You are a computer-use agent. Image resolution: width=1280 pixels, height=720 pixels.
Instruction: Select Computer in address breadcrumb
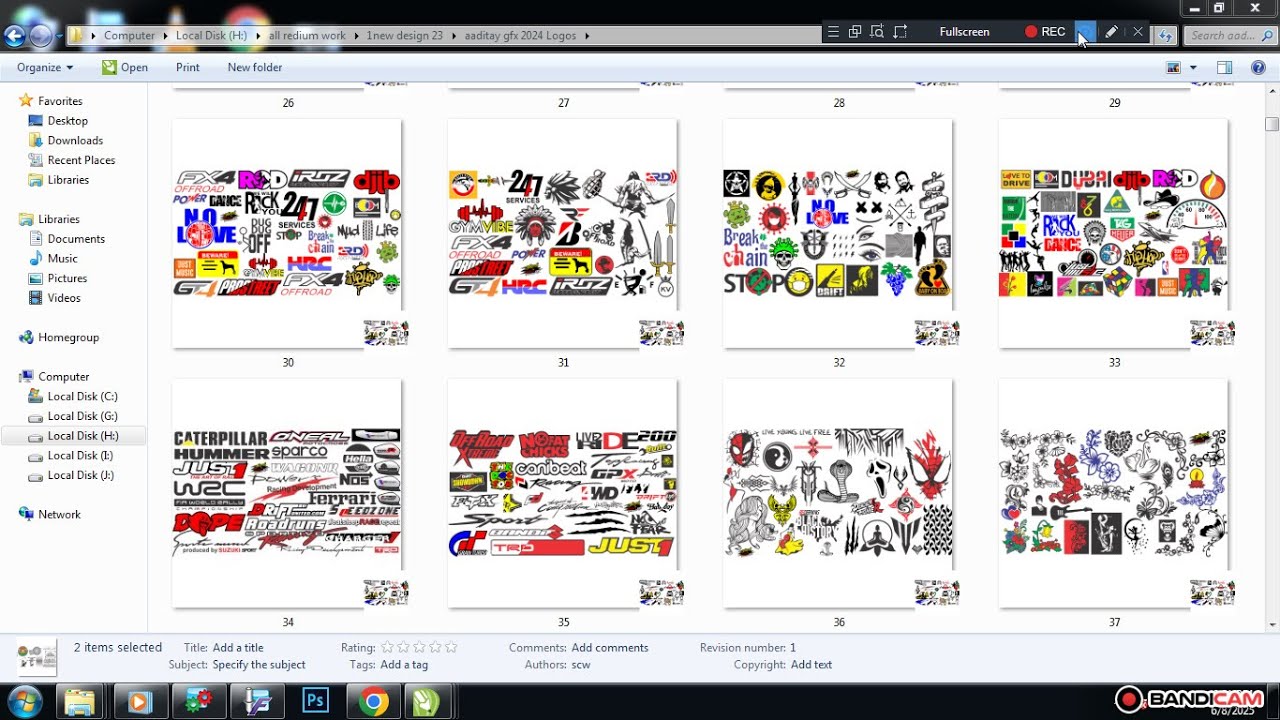[129, 36]
